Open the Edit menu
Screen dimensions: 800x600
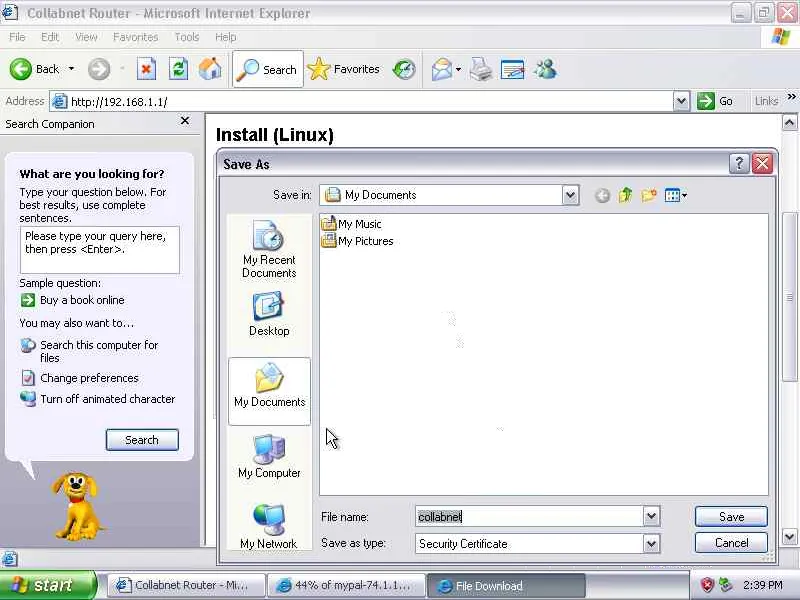click(x=49, y=37)
